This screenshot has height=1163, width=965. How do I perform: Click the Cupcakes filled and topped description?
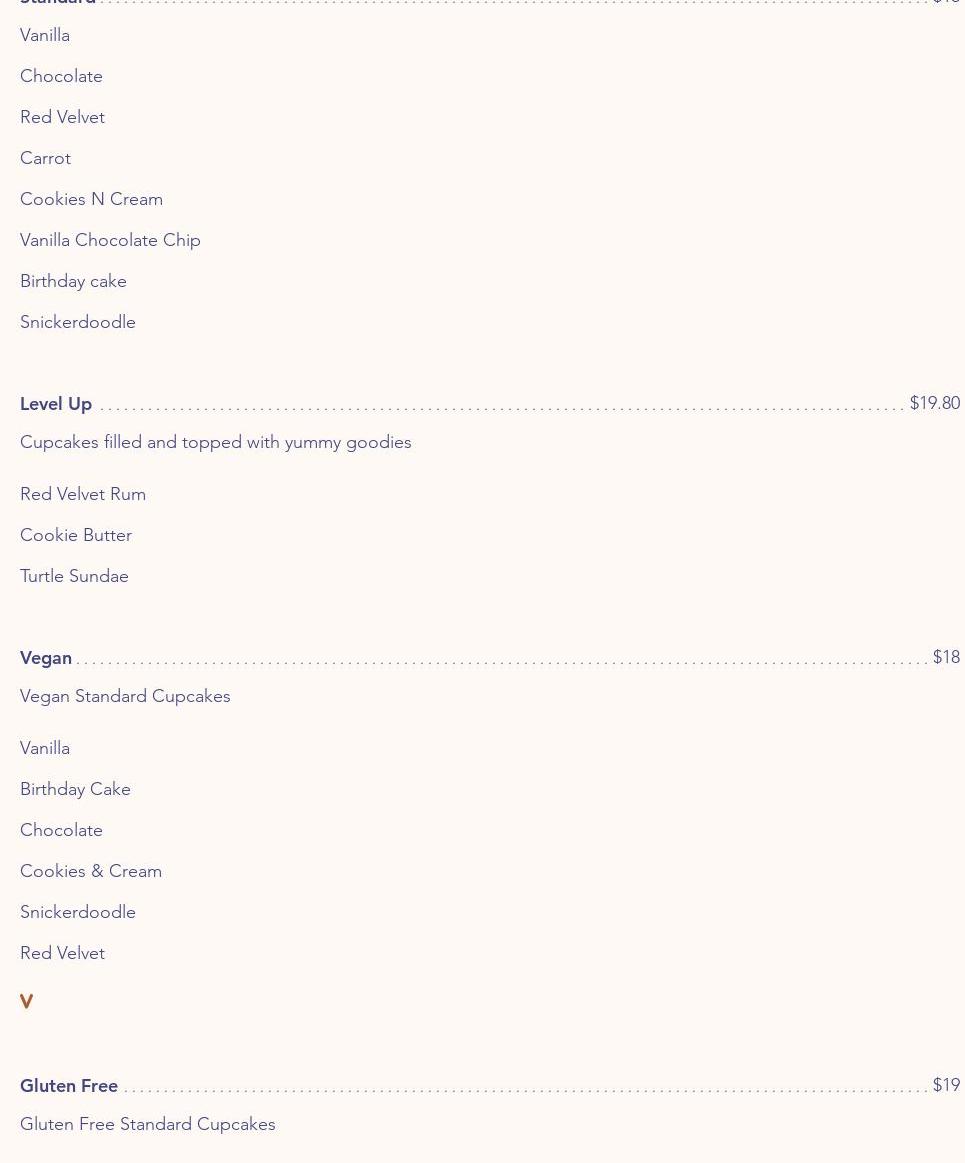pyautogui.click(x=216, y=442)
